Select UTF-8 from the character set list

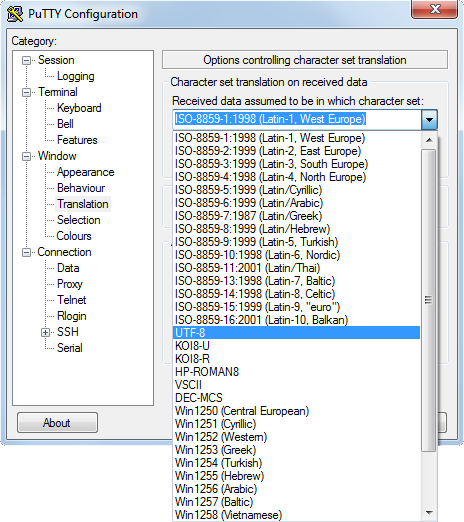pos(296,333)
